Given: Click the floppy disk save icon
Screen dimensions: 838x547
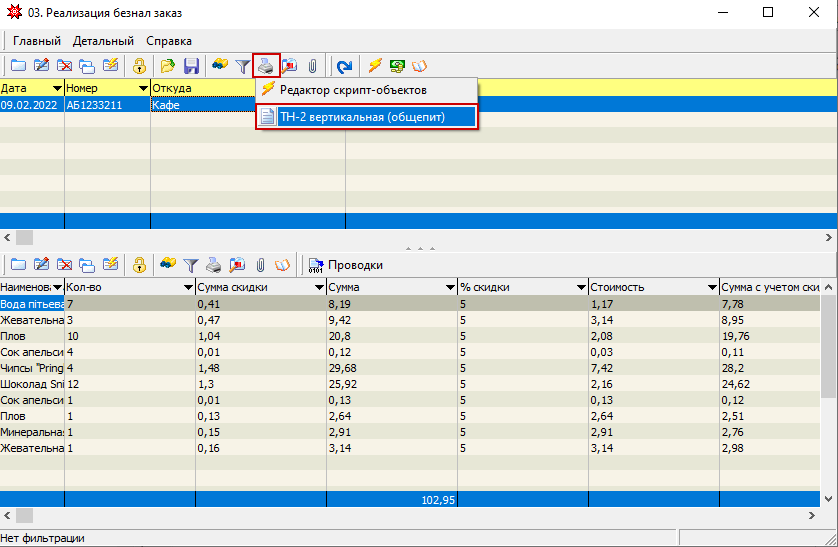Looking at the screenshot, I should (x=190, y=66).
